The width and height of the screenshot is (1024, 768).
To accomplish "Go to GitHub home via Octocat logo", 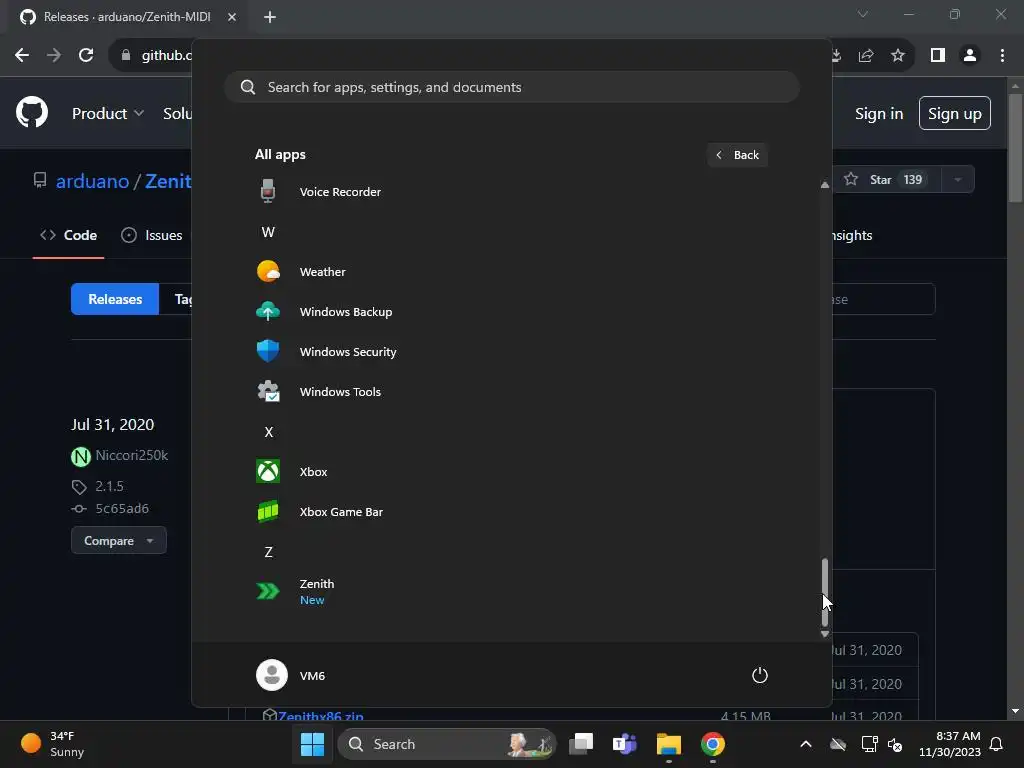I will click(32, 112).
